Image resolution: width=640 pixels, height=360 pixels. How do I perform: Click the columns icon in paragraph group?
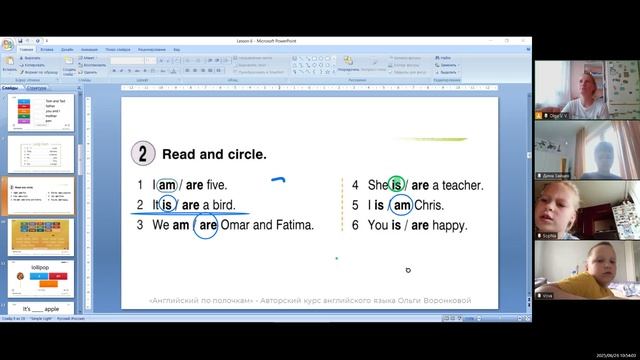pos(218,71)
